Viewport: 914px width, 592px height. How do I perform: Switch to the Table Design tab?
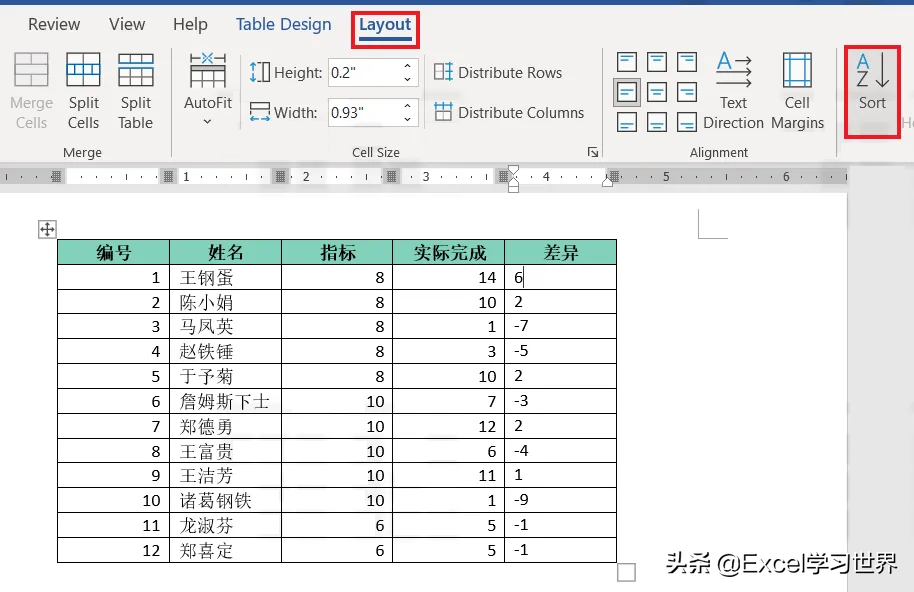coord(283,24)
